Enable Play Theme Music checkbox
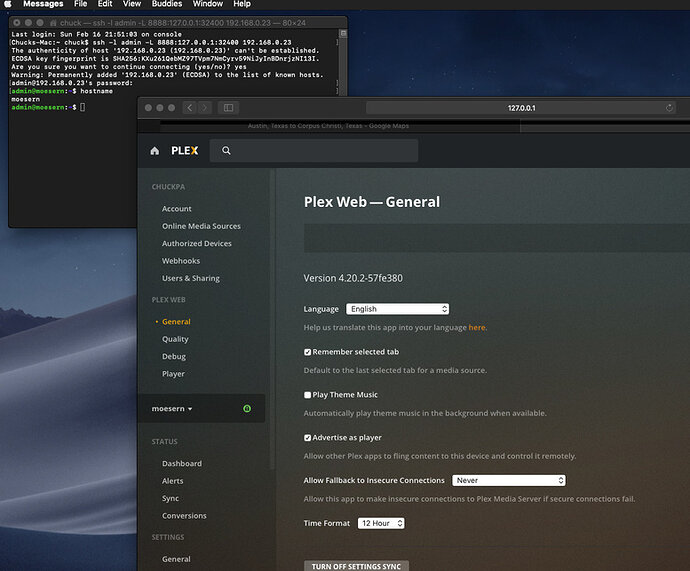690x571 pixels. point(307,395)
